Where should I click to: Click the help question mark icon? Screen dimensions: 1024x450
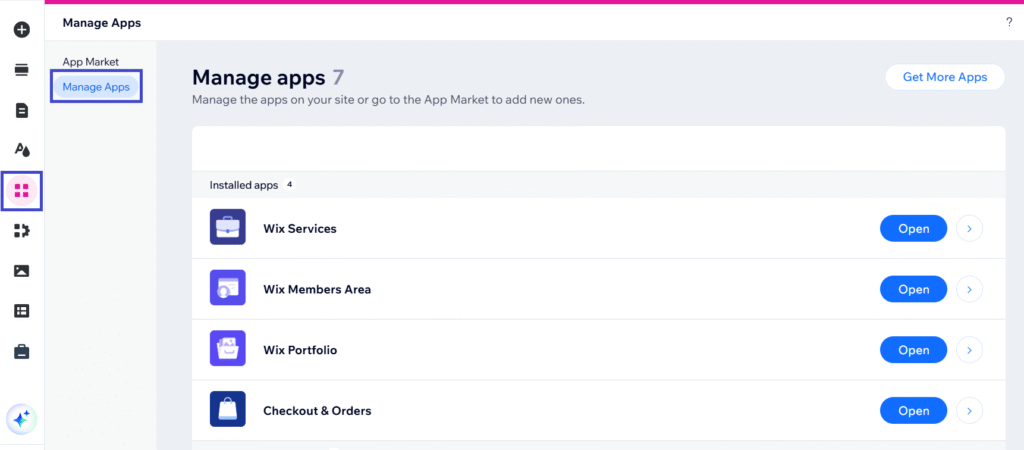[1008, 22]
